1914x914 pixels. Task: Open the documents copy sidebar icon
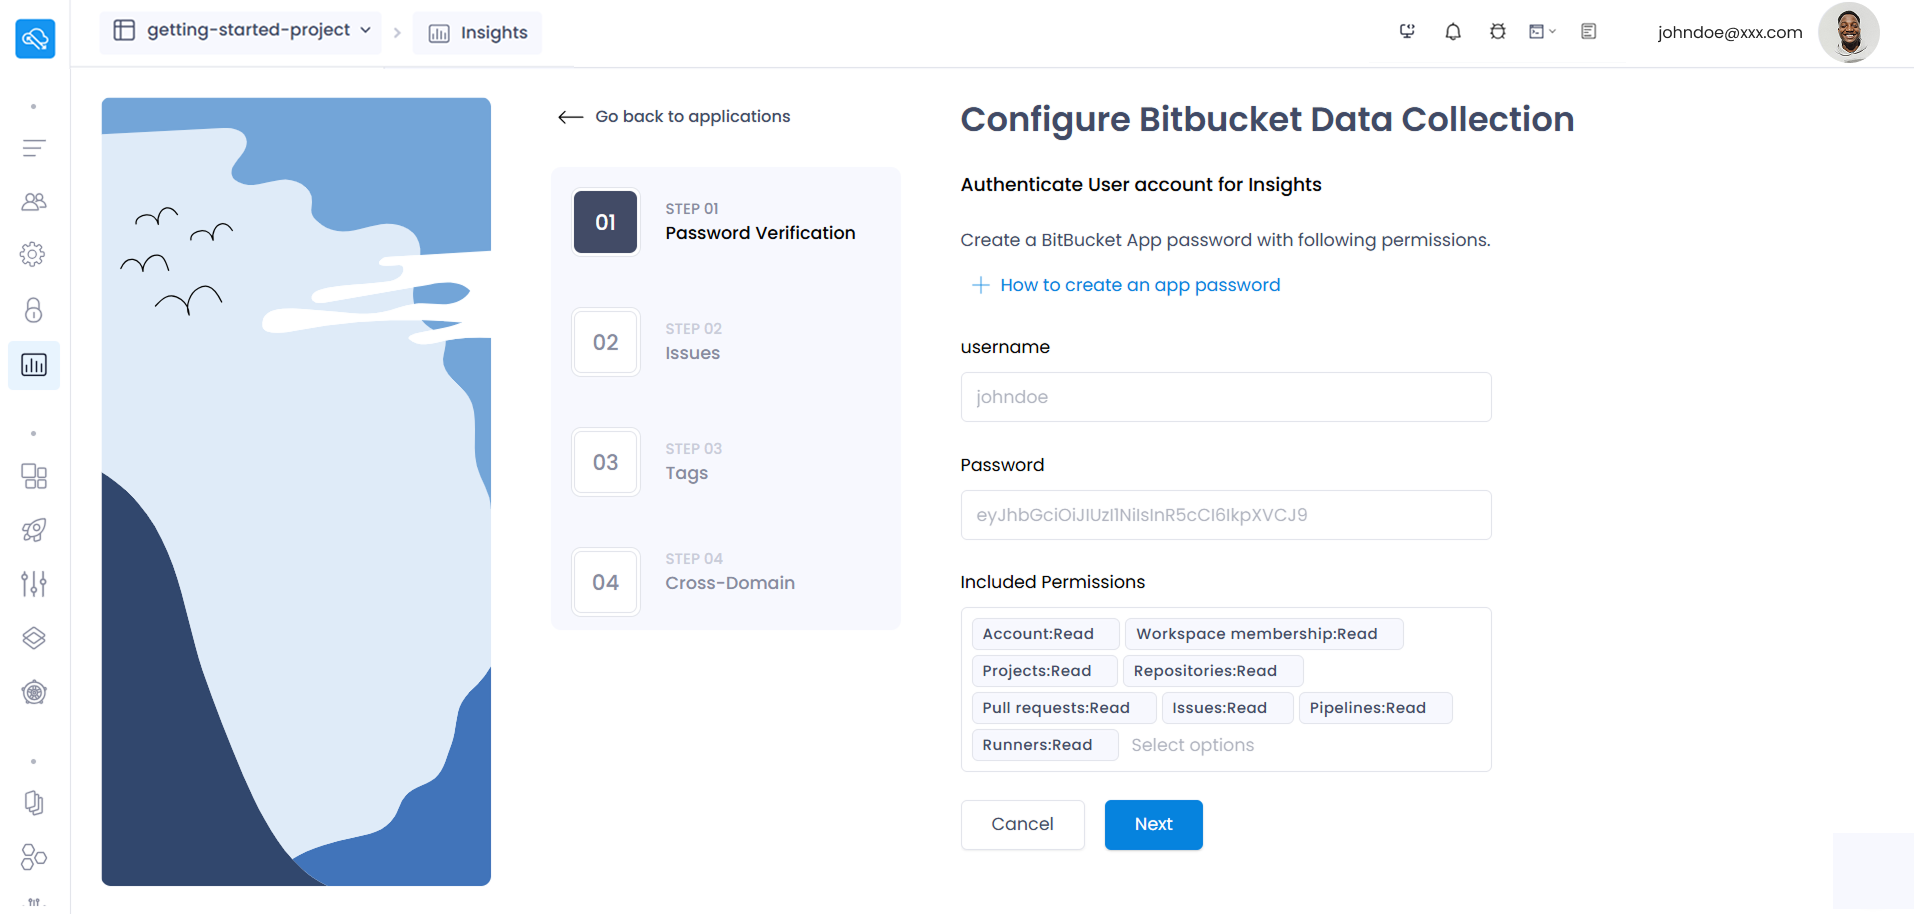34,803
